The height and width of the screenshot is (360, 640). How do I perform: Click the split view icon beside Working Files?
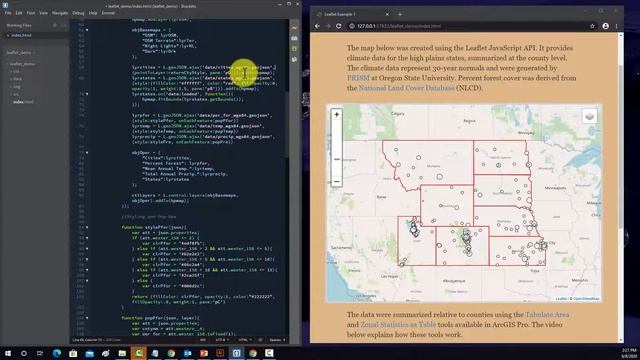(x=63, y=25)
